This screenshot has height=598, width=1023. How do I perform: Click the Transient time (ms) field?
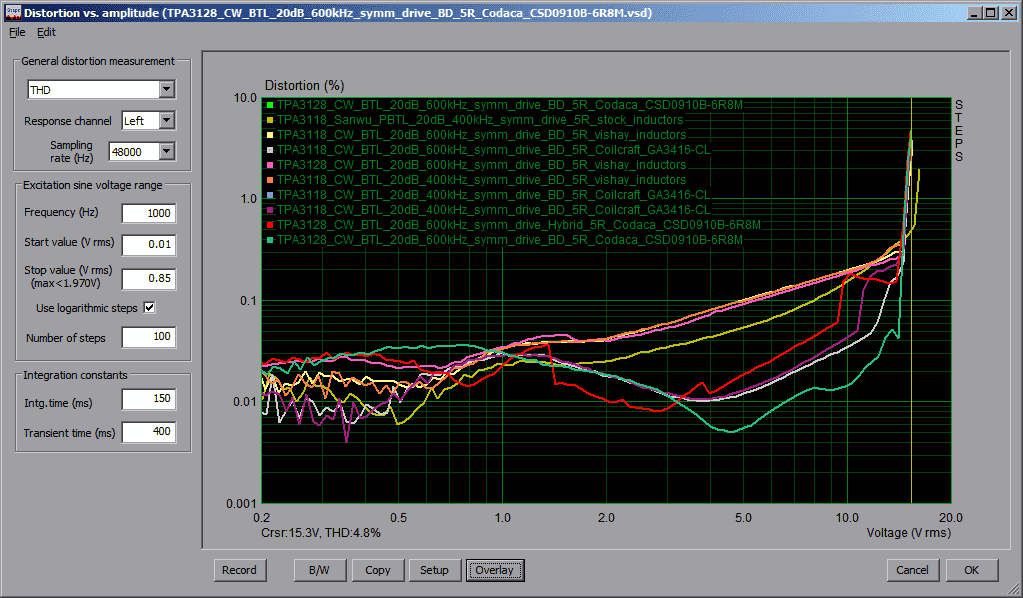tap(148, 433)
